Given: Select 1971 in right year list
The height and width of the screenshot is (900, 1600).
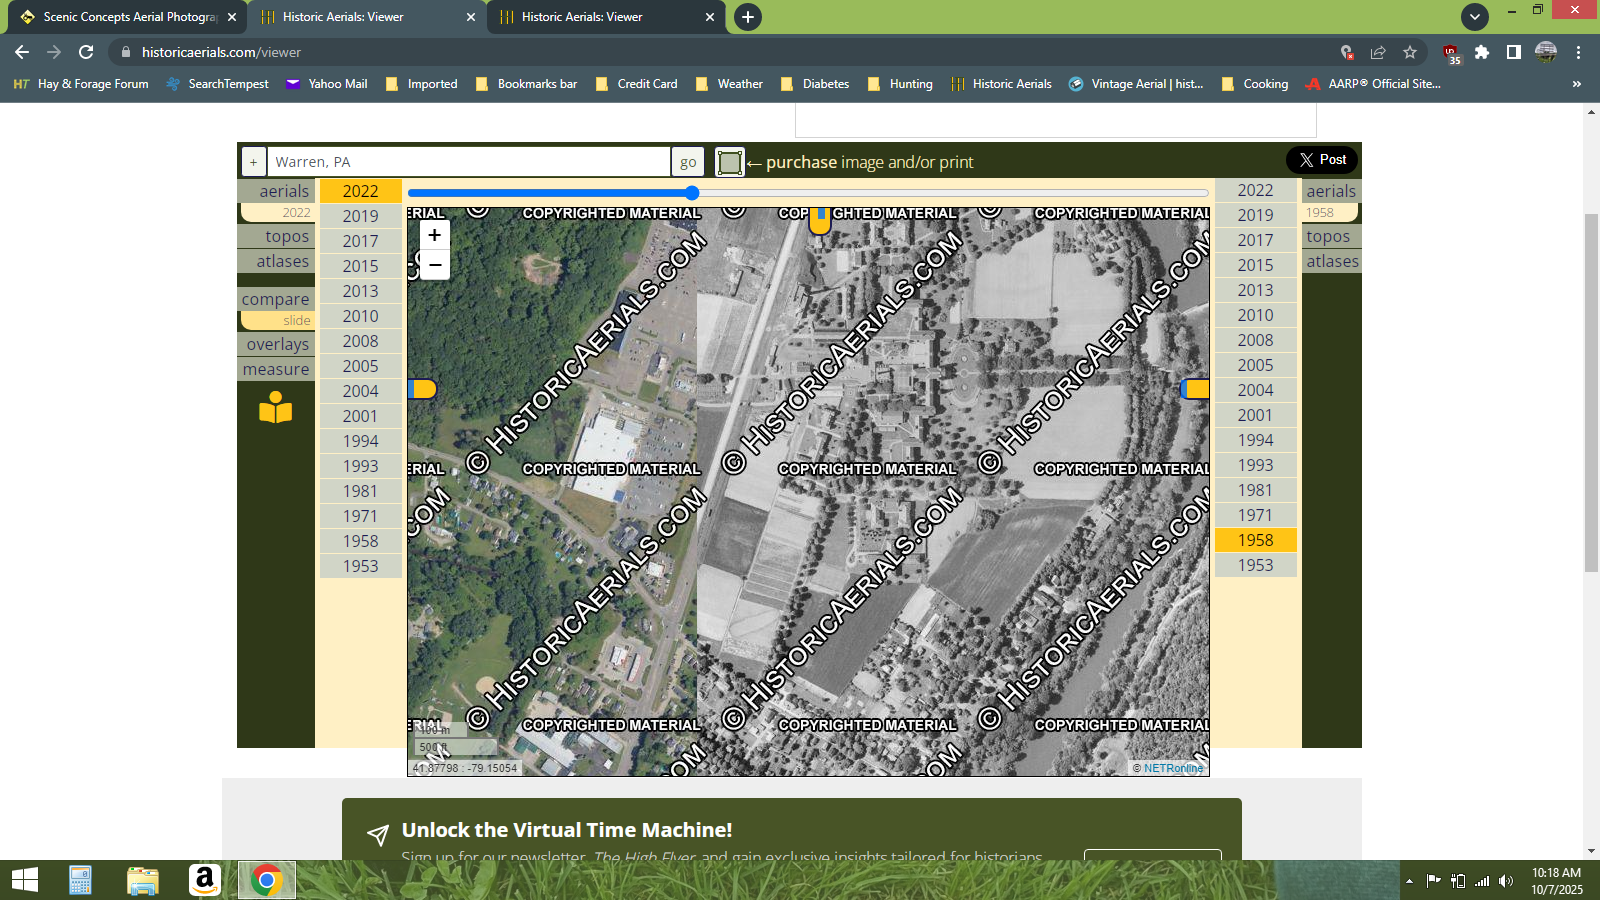Looking at the screenshot, I should (x=1255, y=515).
